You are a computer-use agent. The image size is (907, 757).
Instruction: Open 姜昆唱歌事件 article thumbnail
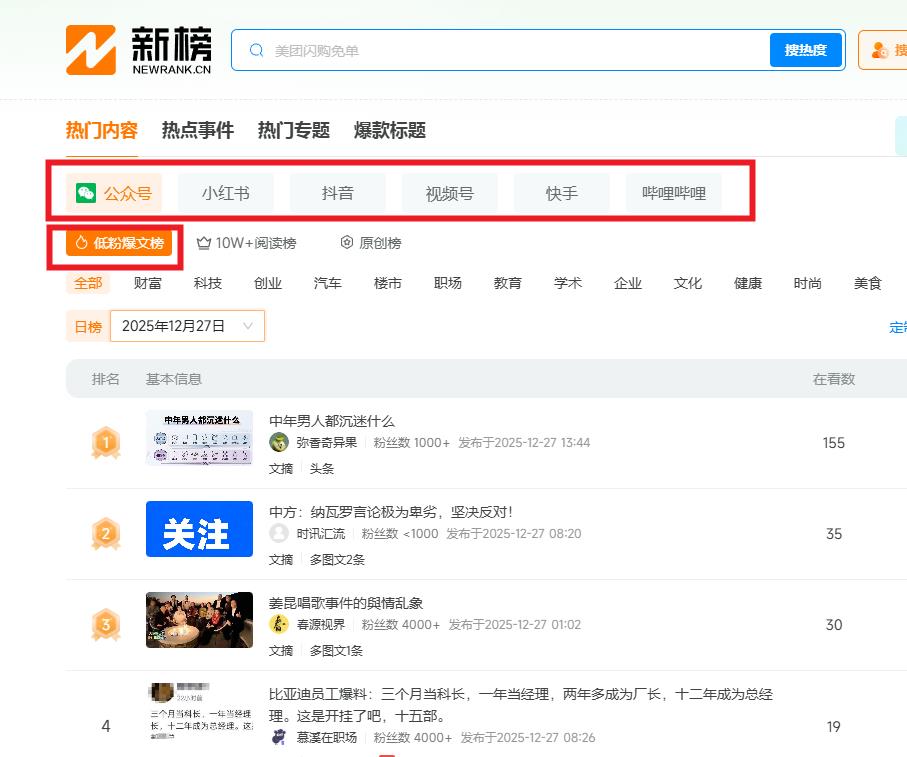coord(200,620)
